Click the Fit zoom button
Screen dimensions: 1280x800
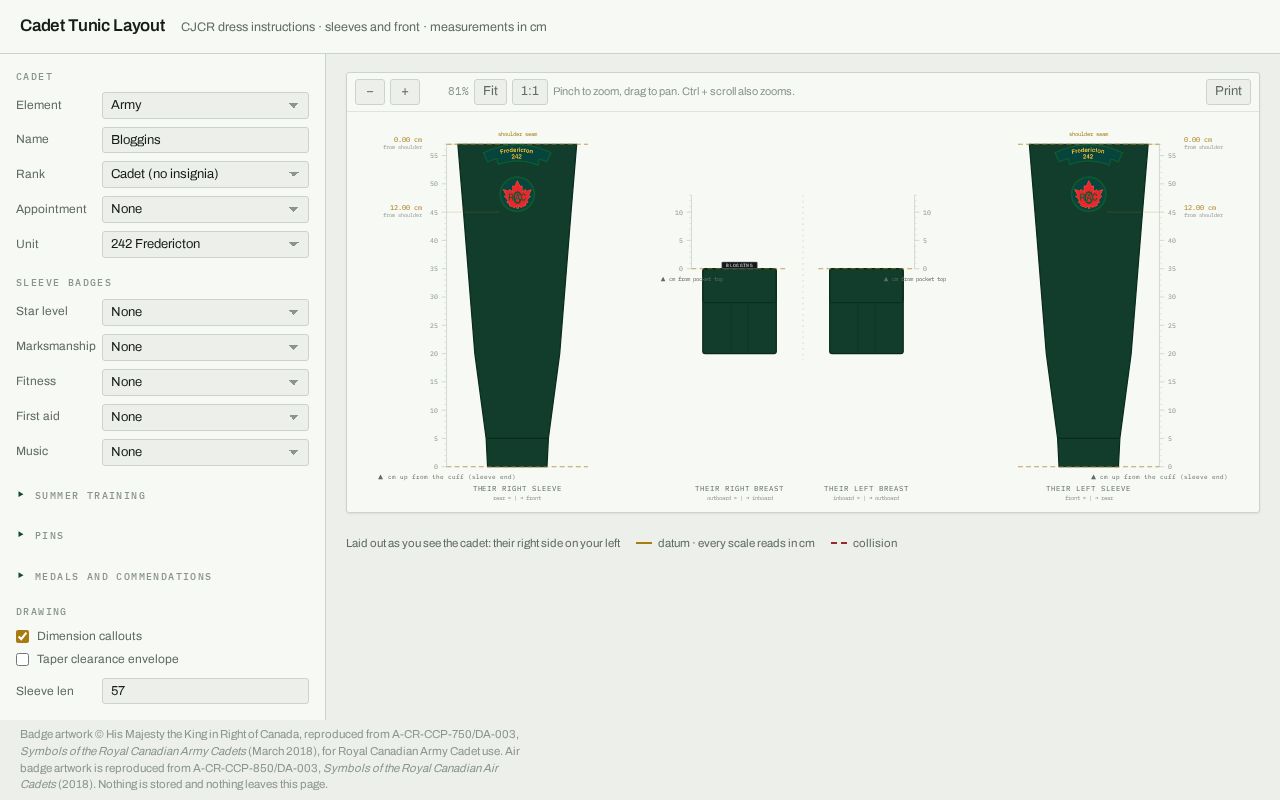pyautogui.click(x=490, y=91)
